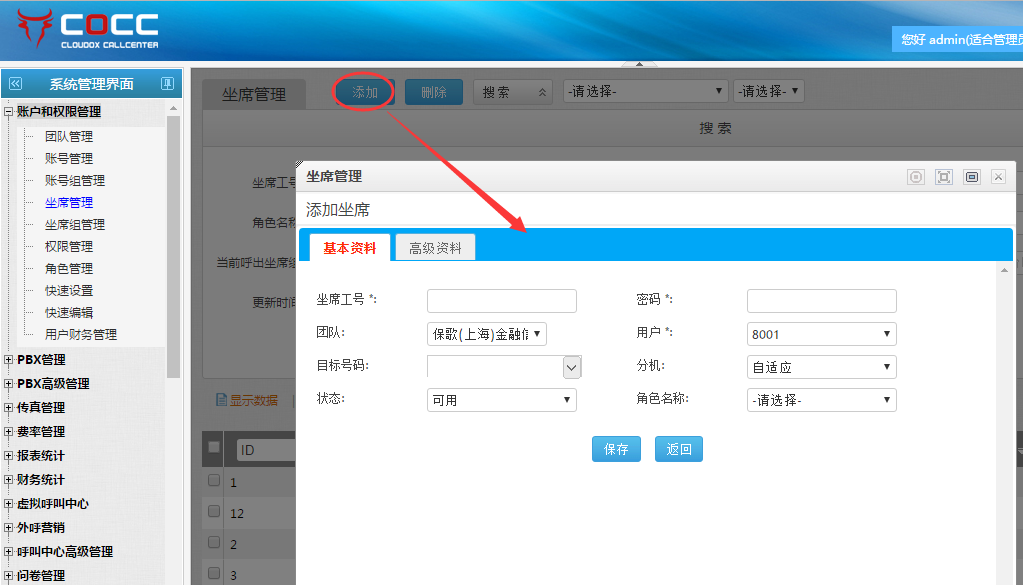The width and height of the screenshot is (1023, 585).
Task: Click the 坐席工号 input field
Action: (x=501, y=301)
